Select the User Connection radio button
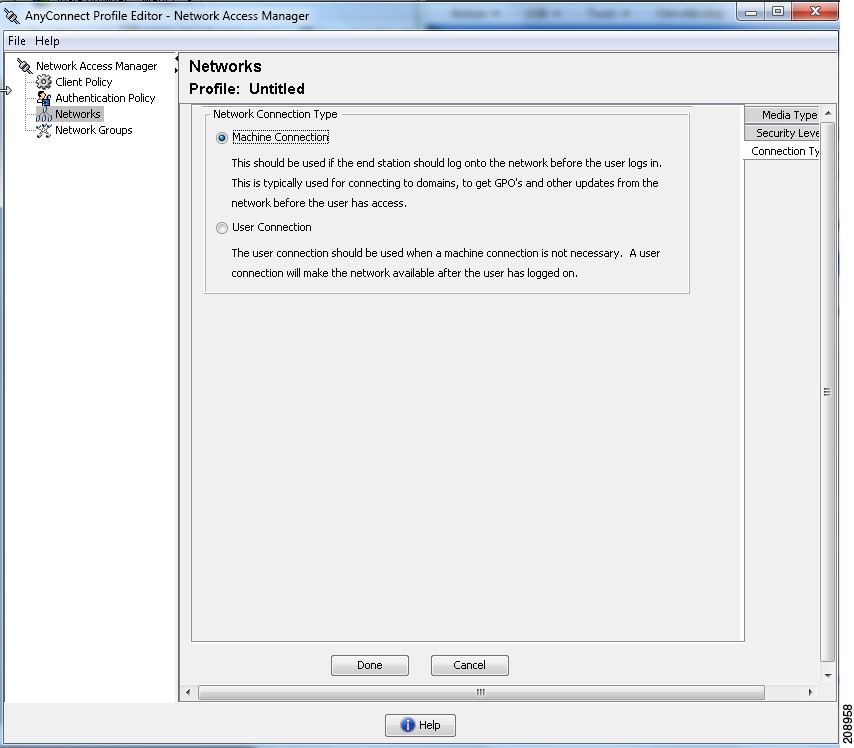The width and height of the screenshot is (854, 748). pos(222,228)
